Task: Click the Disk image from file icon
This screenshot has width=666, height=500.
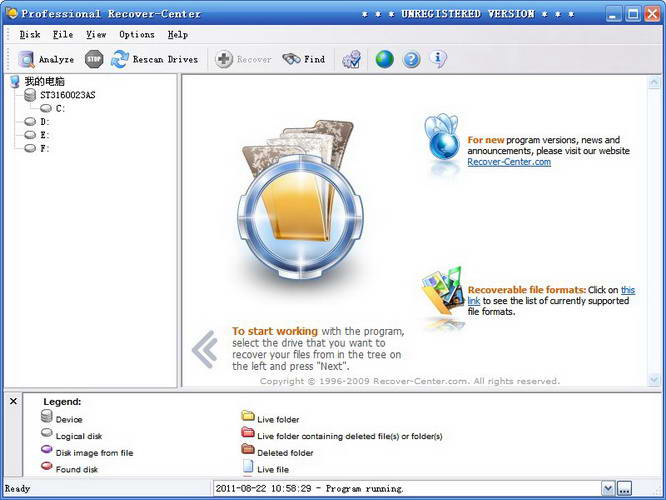Action: click(47, 449)
